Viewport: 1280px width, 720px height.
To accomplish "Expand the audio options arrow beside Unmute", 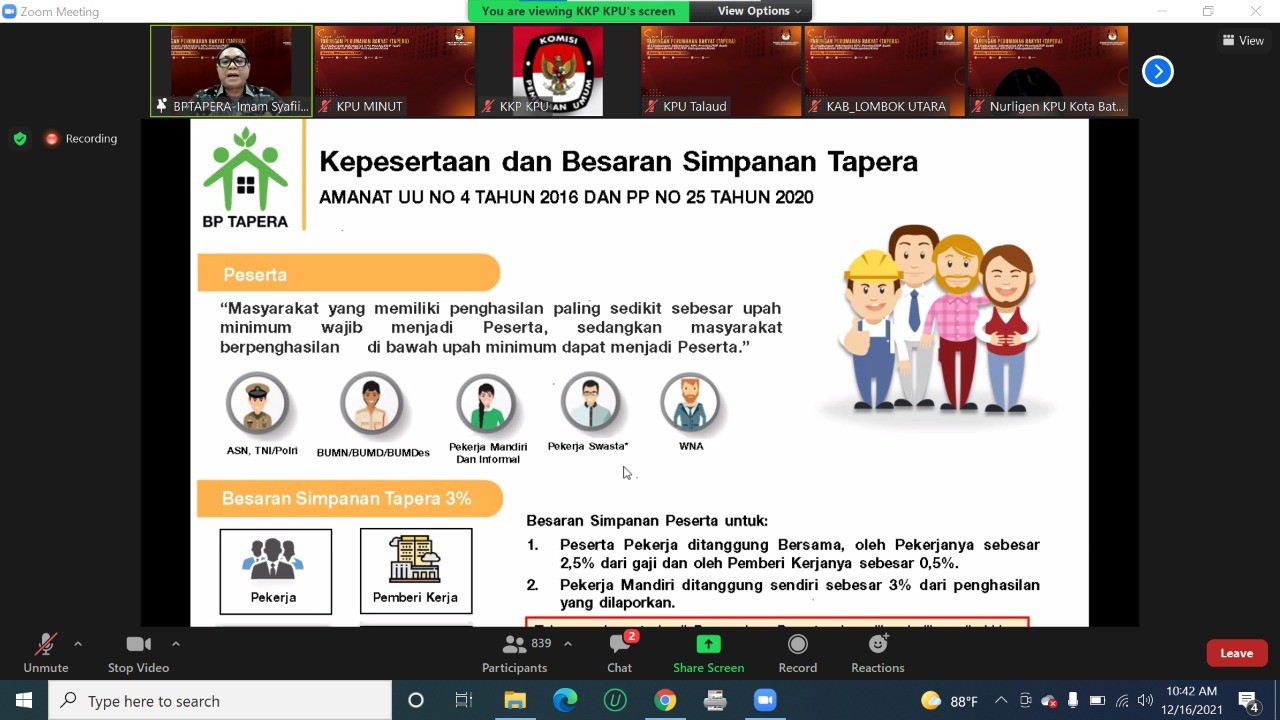I will tap(78, 644).
